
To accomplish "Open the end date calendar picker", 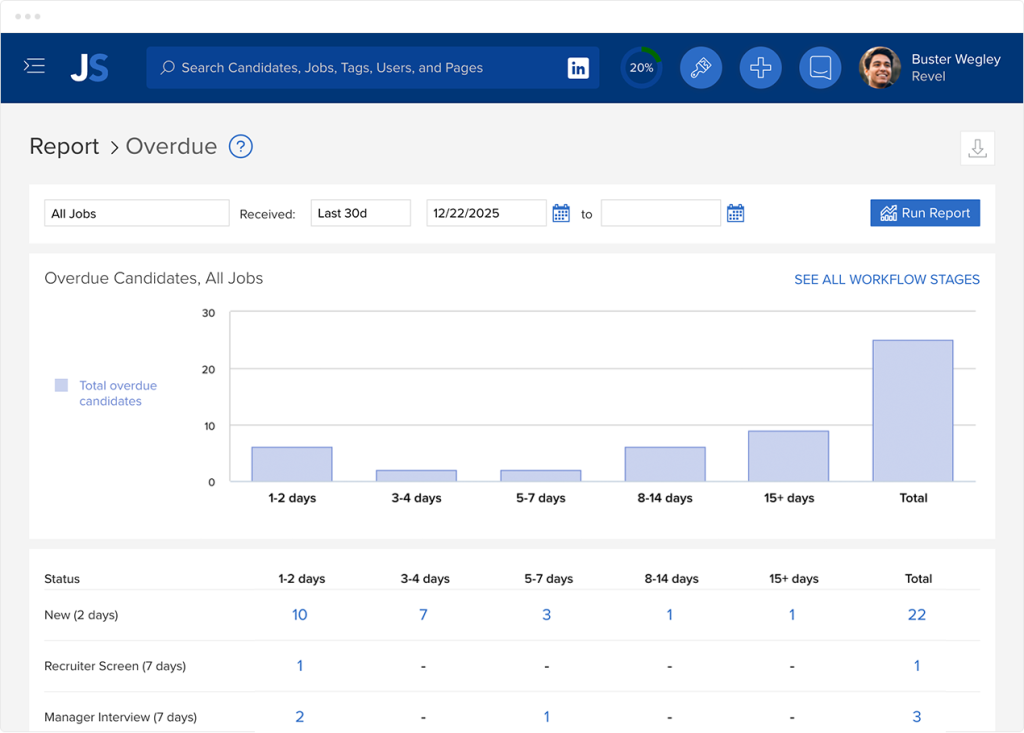I will pyautogui.click(x=735, y=212).
